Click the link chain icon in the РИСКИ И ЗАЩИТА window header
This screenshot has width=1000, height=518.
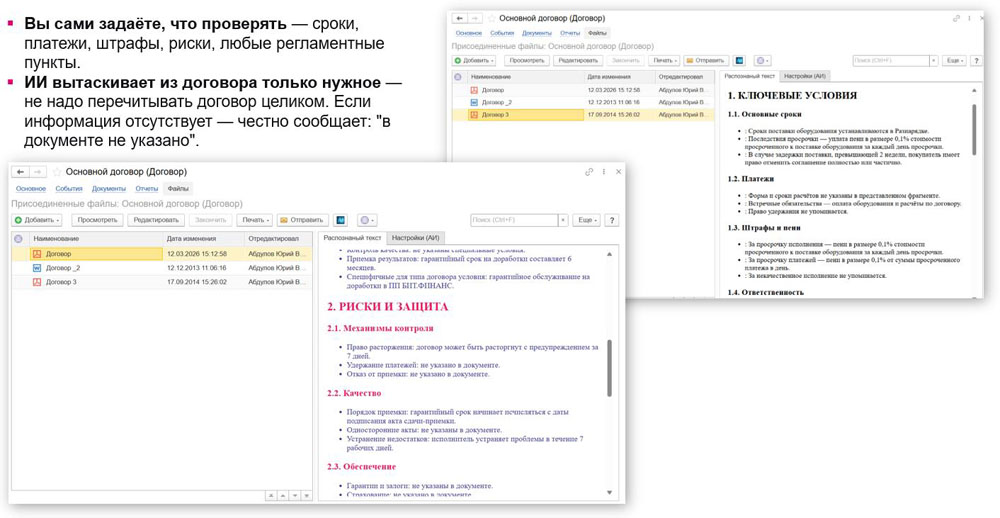(x=589, y=172)
